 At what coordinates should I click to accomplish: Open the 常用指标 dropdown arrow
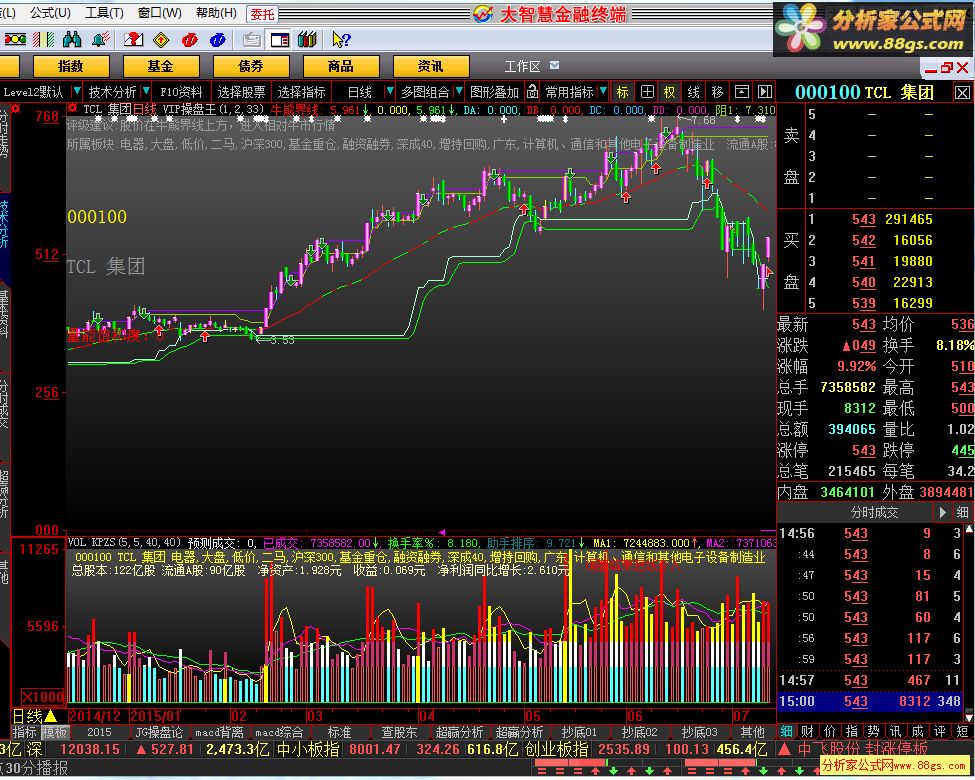coord(602,91)
